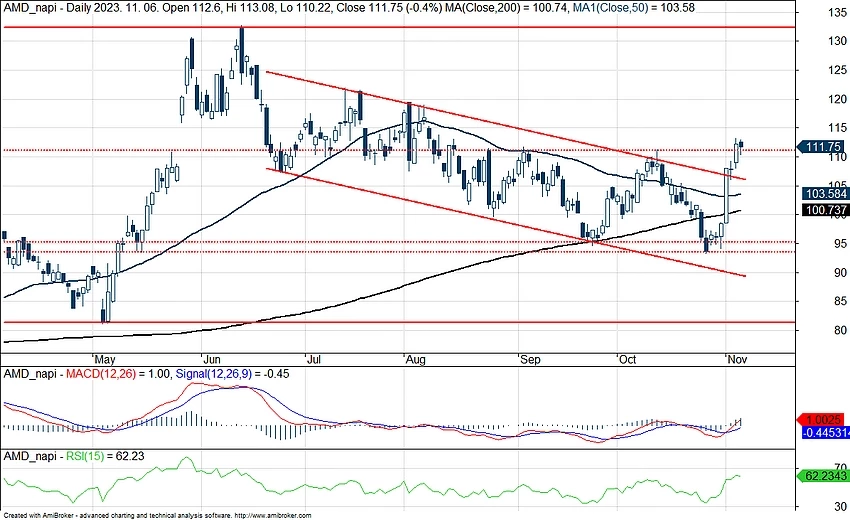Click the MA1(Close,50) = 103.58 title text
This screenshot has width=850, height=520.
(x=634, y=8)
